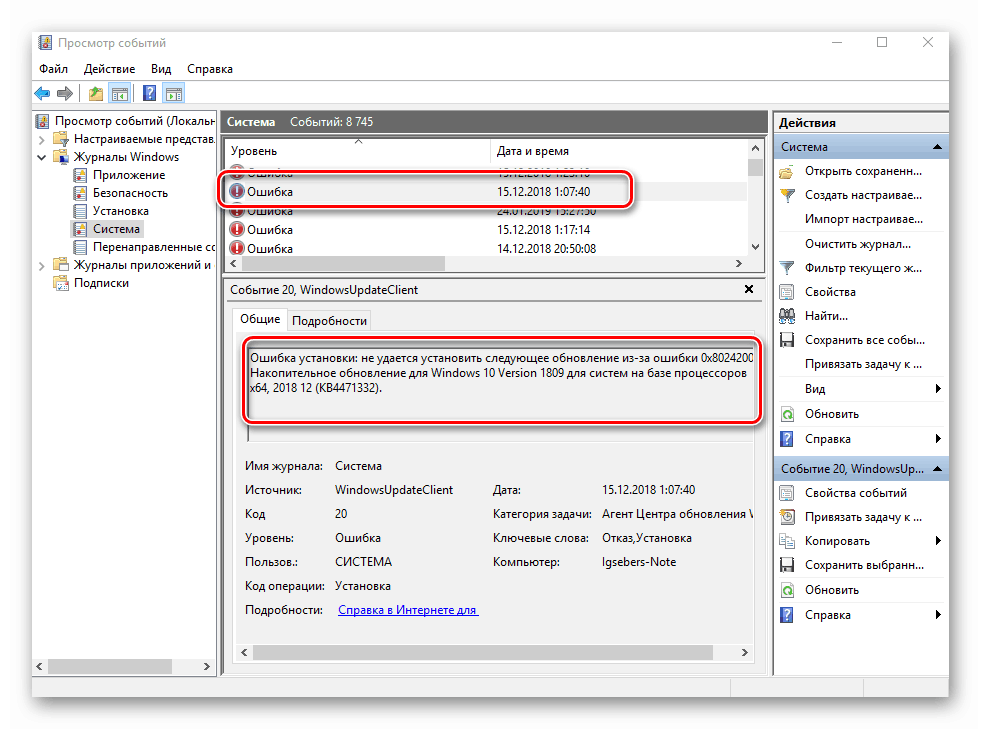Image resolution: width=981 pixels, height=729 pixels.
Task: Click Импорт настраивае... action
Action: click(863, 219)
